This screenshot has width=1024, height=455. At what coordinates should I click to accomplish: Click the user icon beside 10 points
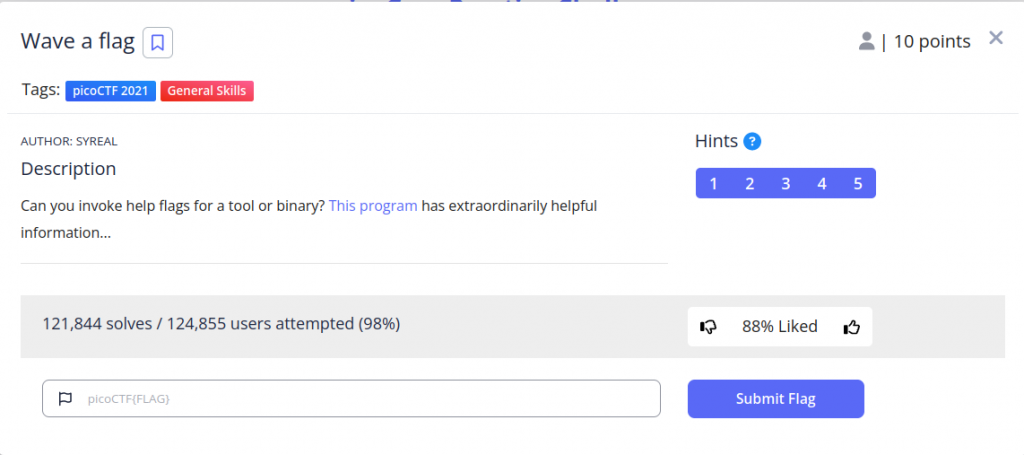(866, 41)
